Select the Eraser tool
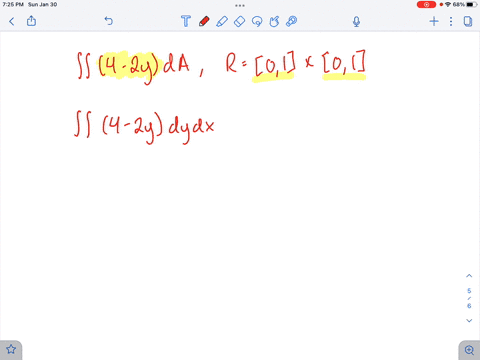Screen dimensions: 480x360 [x=240, y=22]
